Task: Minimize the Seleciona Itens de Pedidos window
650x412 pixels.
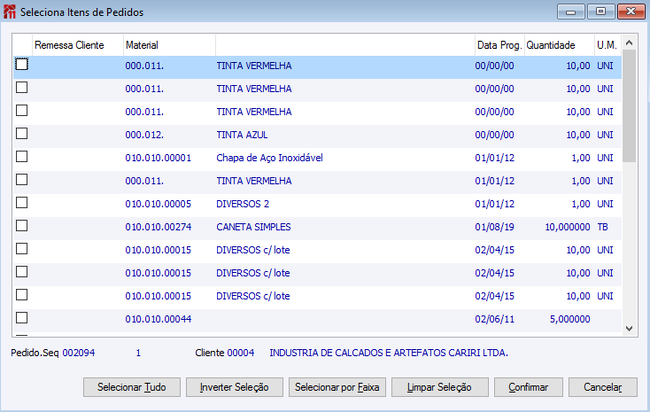Action: pyautogui.click(x=571, y=12)
